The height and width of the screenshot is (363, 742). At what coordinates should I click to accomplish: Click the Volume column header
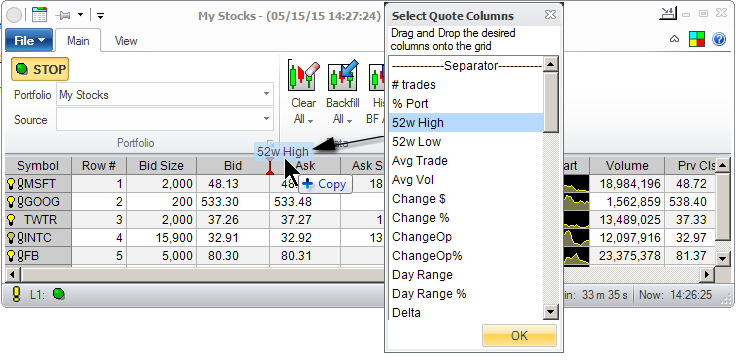[627, 166]
